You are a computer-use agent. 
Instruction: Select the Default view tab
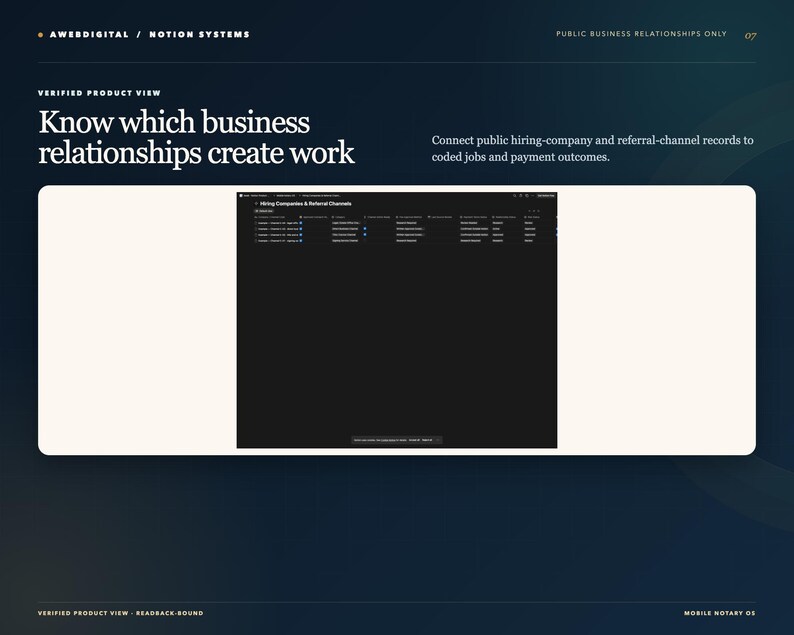pos(264,211)
